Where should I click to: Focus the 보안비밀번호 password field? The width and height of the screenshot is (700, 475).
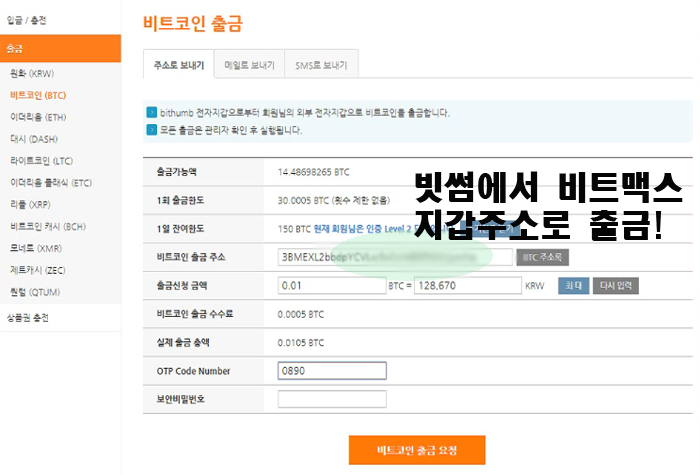tap(332, 399)
